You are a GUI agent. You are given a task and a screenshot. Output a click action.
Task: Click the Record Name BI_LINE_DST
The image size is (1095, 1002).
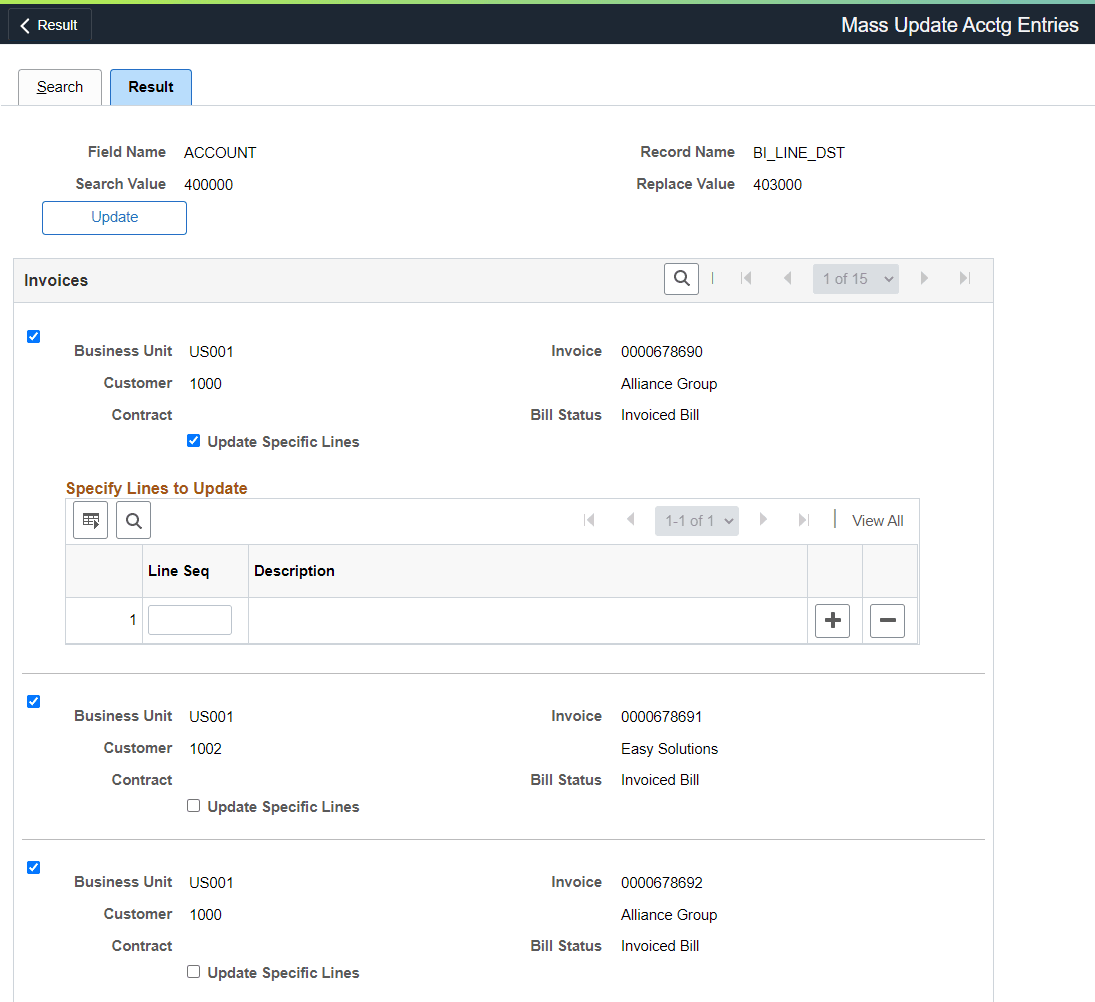click(799, 153)
